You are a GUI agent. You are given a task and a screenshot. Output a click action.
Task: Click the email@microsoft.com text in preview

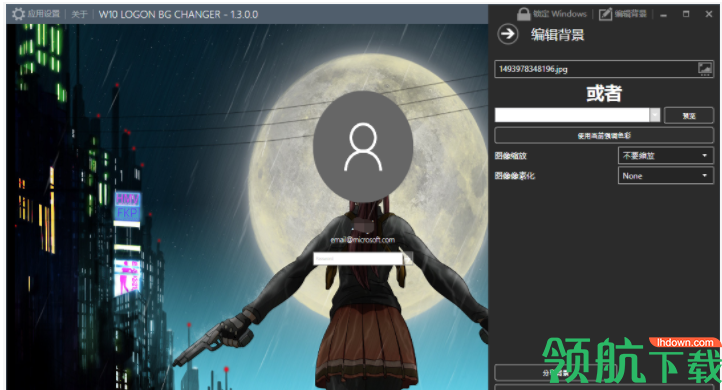362,240
